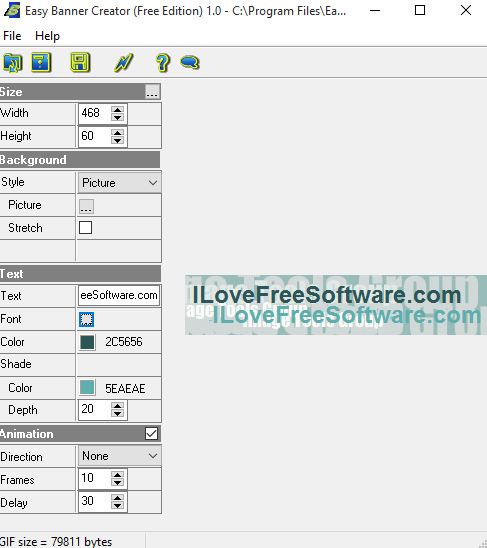Click the Save floppy disk toolbar icon

[x=80, y=63]
